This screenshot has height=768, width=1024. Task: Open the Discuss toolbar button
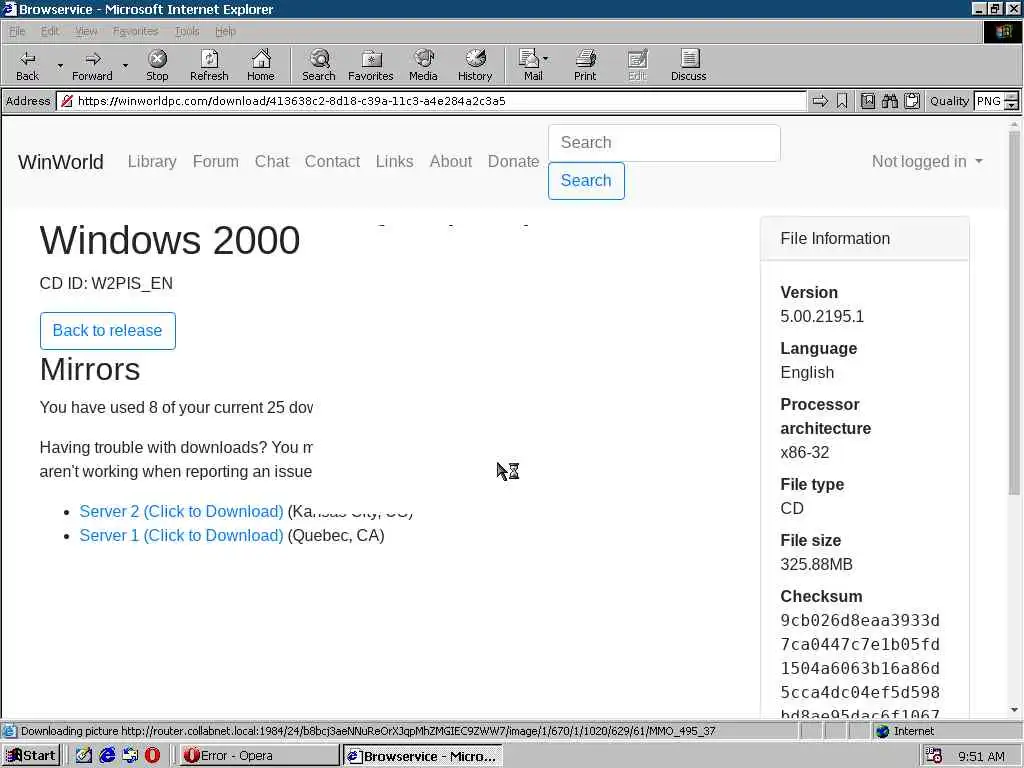click(688, 65)
